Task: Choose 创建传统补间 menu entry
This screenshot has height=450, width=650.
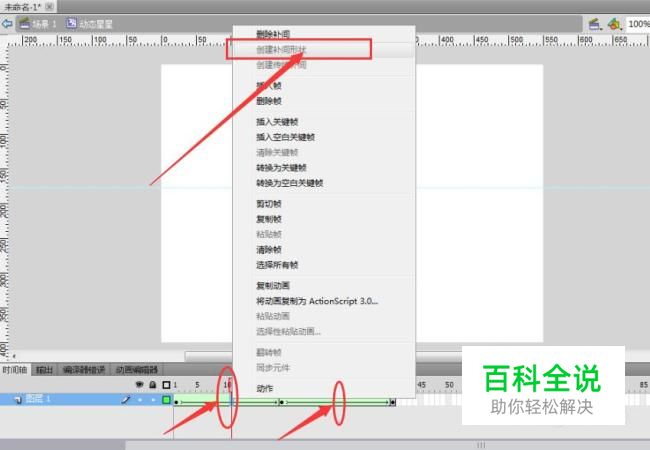Action: tap(281, 65)
